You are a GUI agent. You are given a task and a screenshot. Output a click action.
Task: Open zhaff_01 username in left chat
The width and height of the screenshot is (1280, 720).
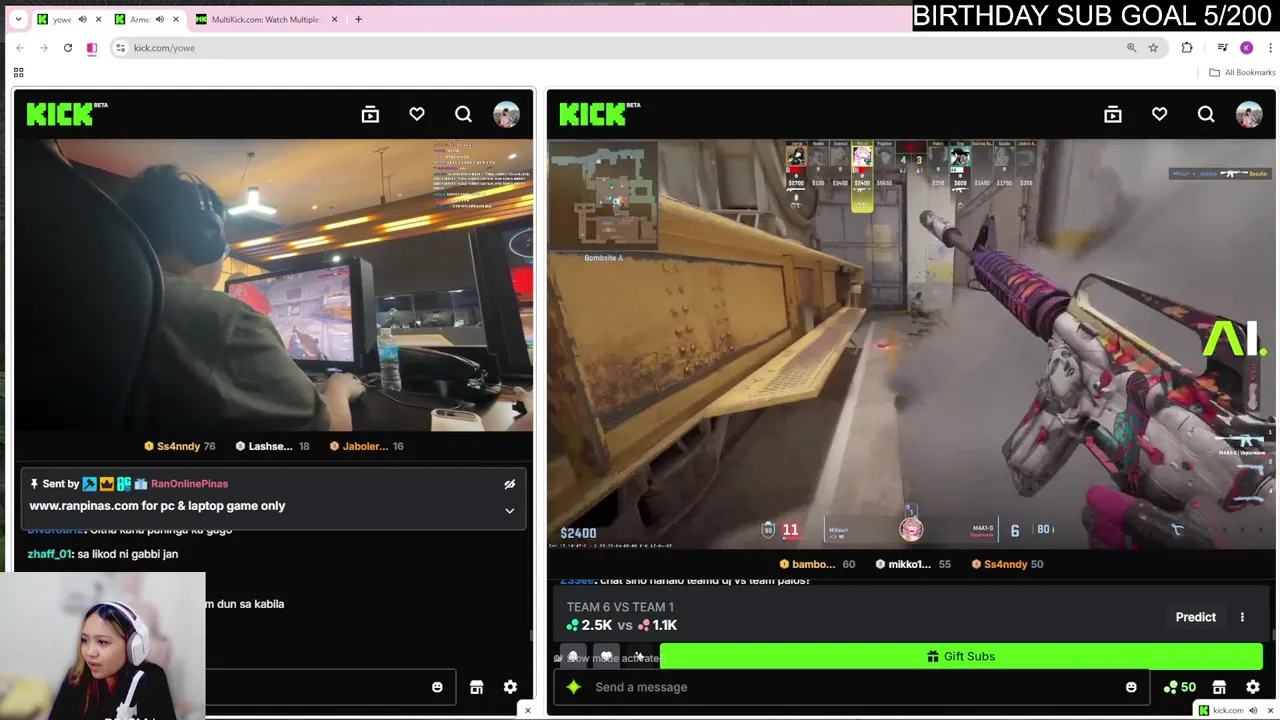click(50, 554)
